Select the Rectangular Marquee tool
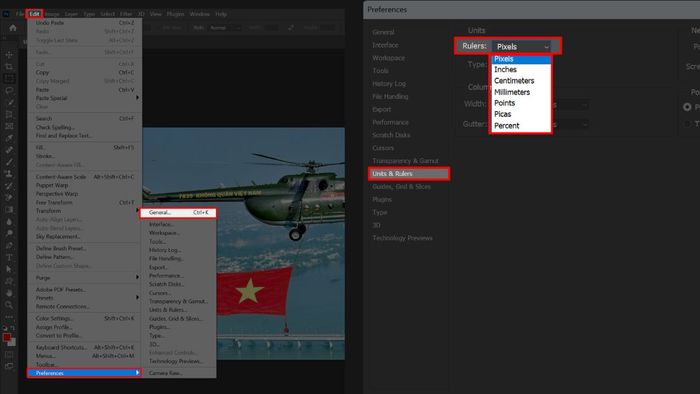This screenshot has height=394, width=700. pyautogui.click(x=9, y=79)
